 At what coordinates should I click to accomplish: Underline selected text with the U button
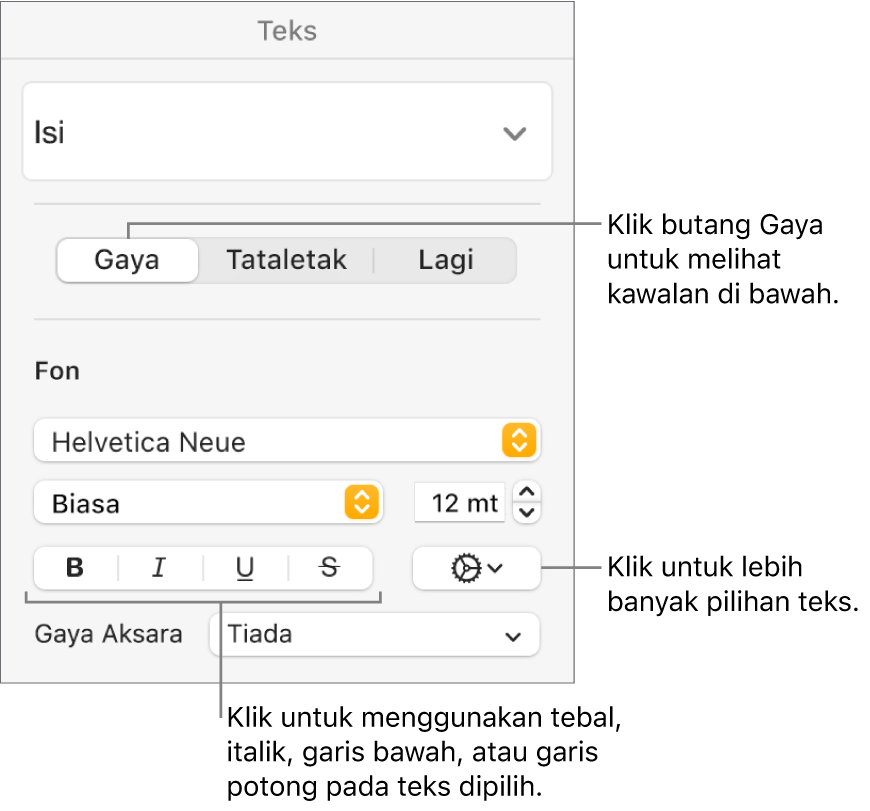pyautogui.click(x=245, y=568)
